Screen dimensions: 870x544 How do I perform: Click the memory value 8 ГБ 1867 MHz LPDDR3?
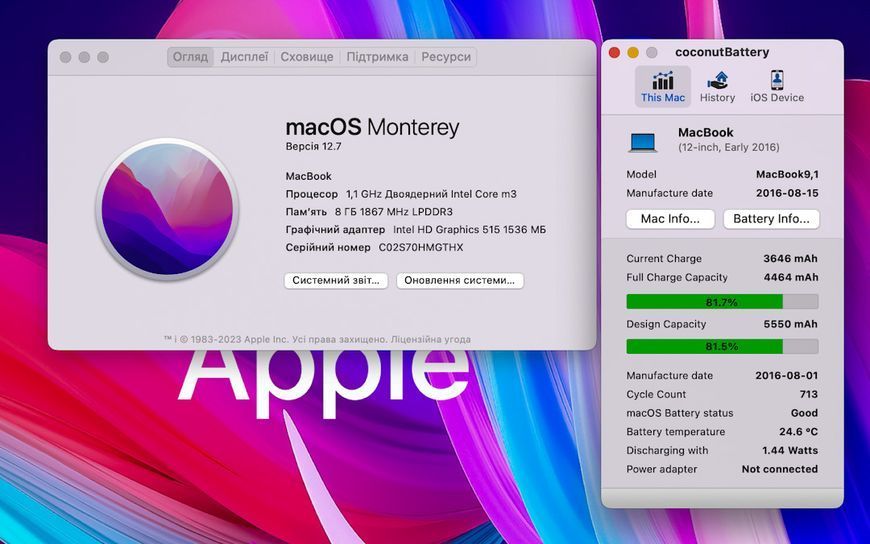(393, 212)
